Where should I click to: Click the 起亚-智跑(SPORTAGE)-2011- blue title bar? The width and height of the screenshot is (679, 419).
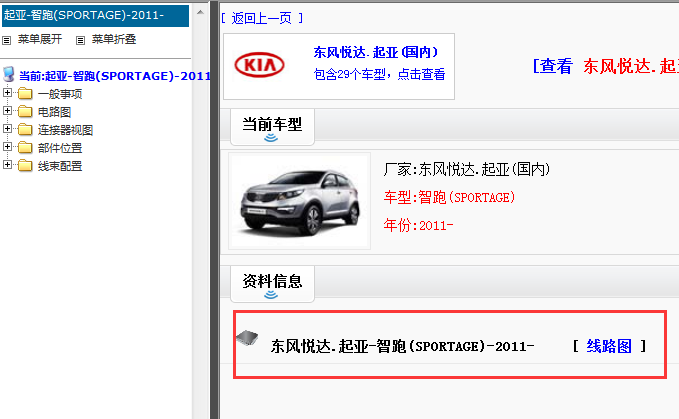96,16
